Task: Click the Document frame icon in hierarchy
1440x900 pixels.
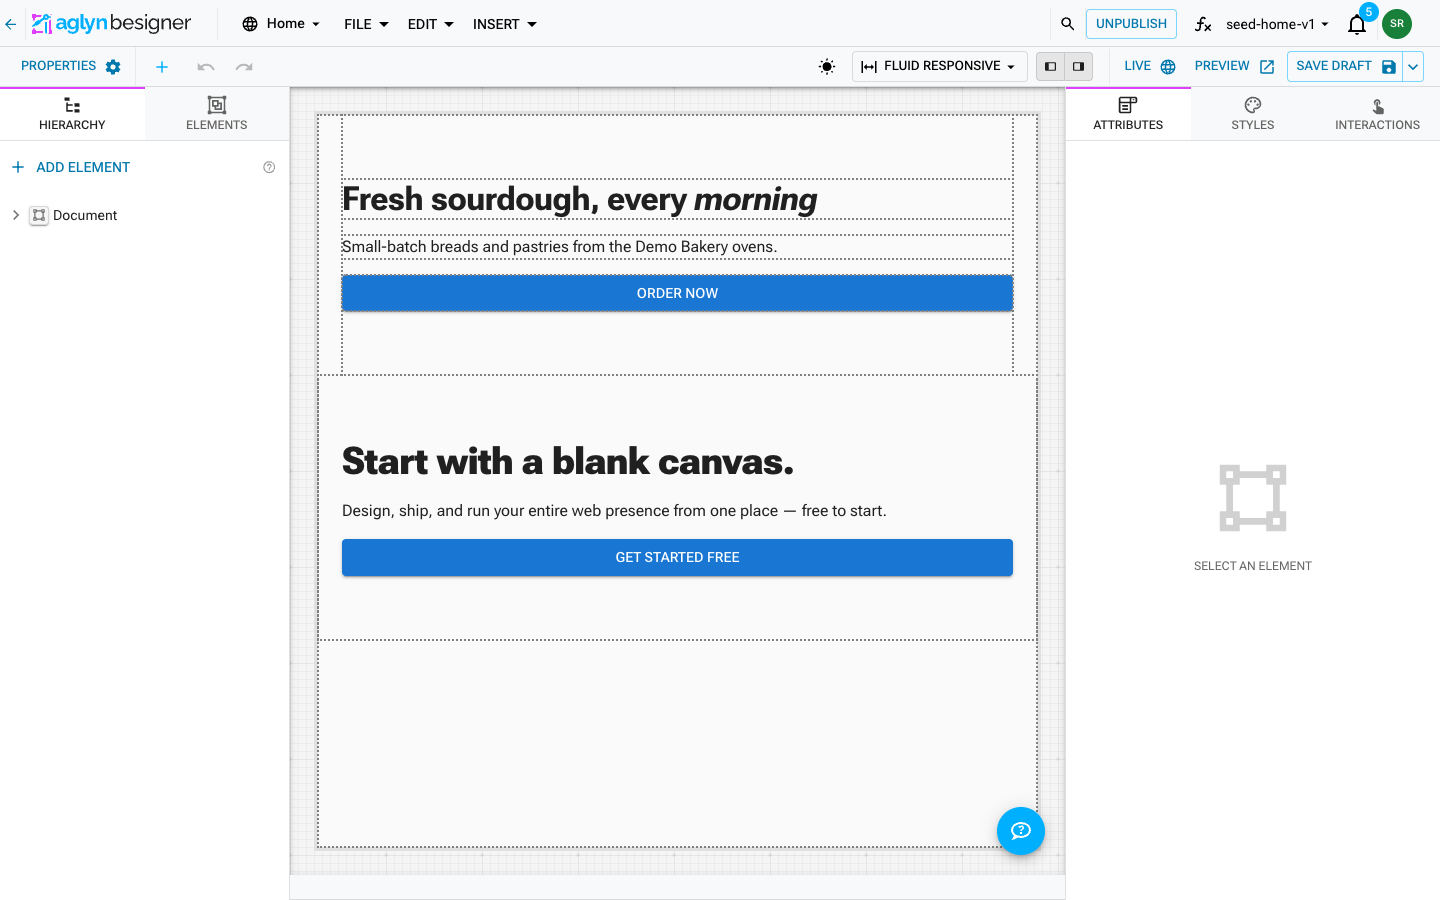Action: click(x=39, y=215)
